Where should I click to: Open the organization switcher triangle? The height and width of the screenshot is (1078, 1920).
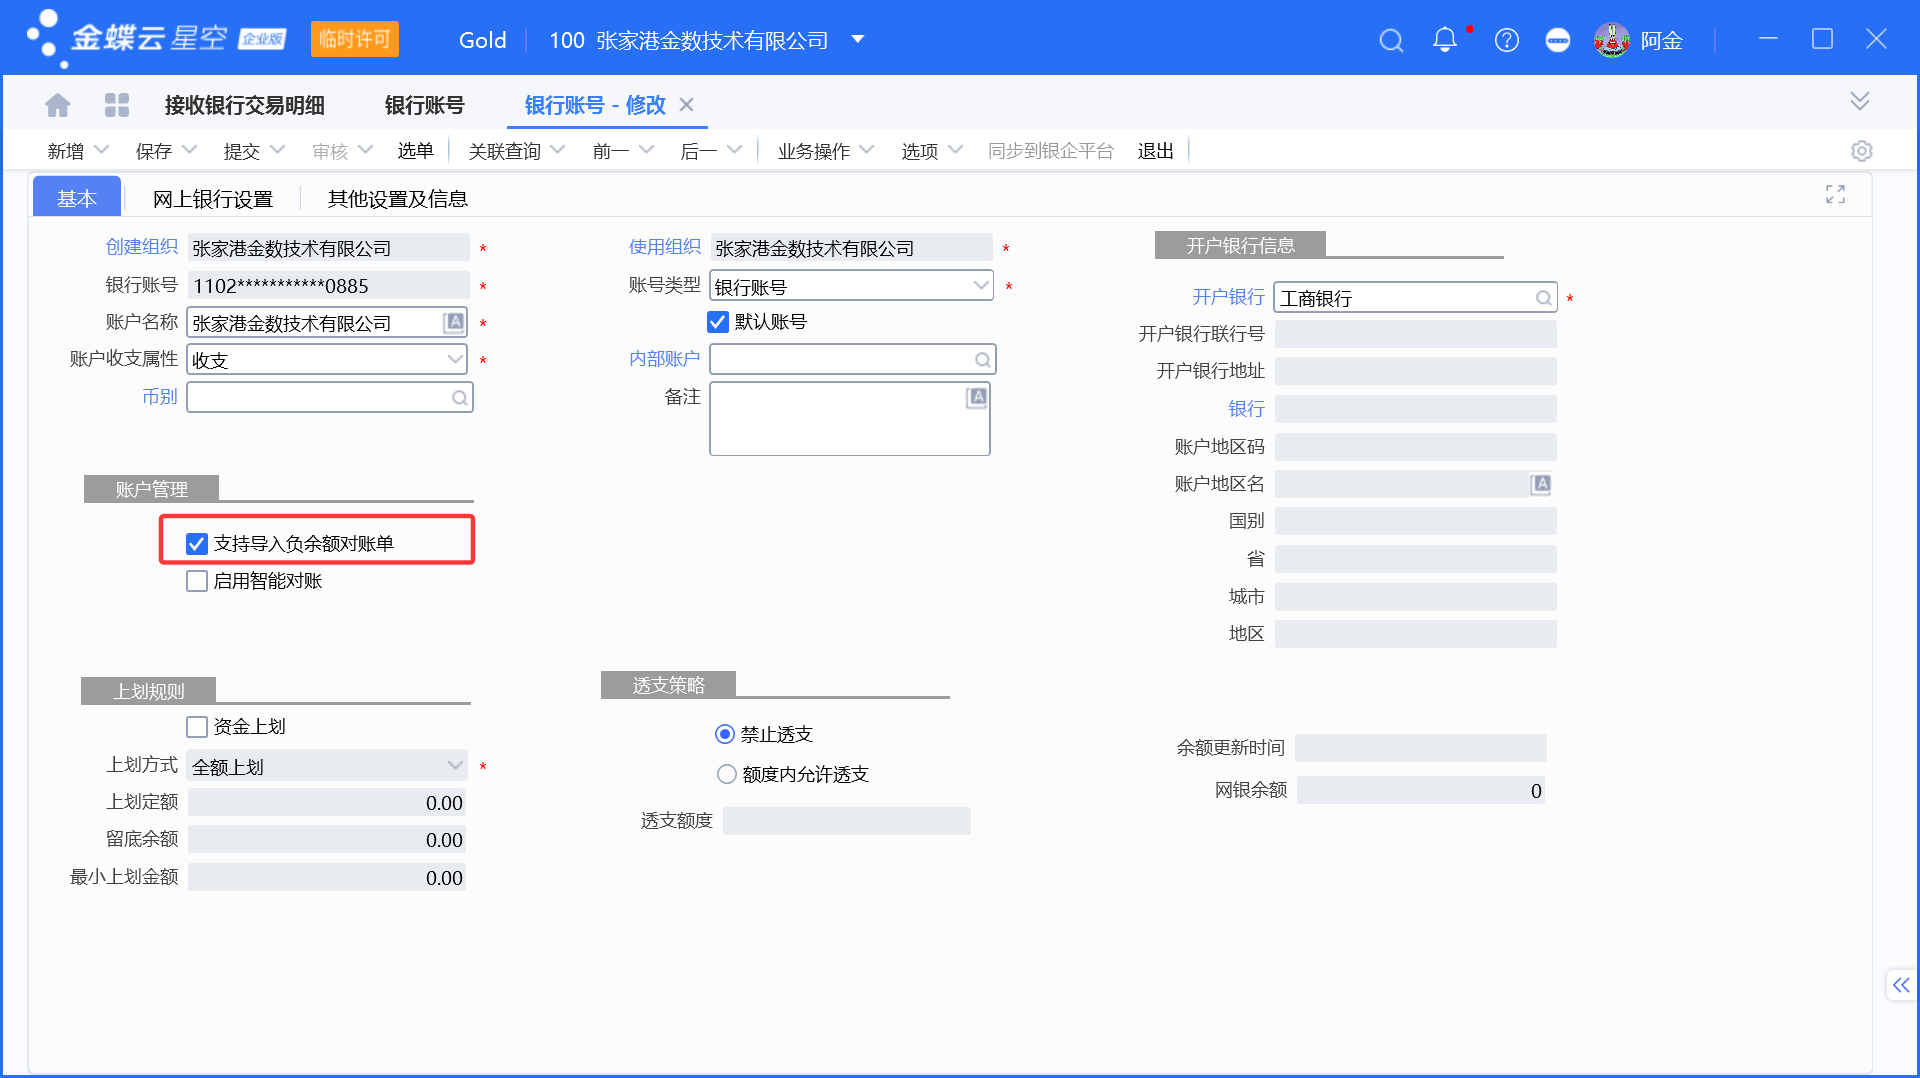pos(858,40)
